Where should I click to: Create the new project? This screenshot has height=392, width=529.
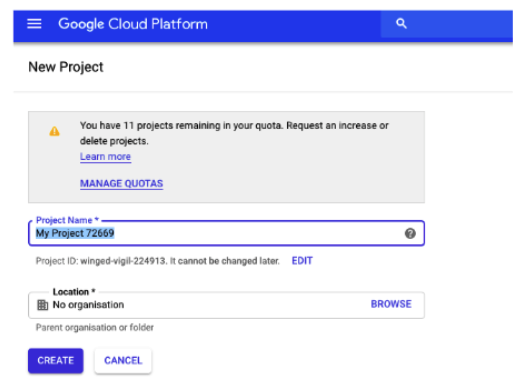point(56,361)
